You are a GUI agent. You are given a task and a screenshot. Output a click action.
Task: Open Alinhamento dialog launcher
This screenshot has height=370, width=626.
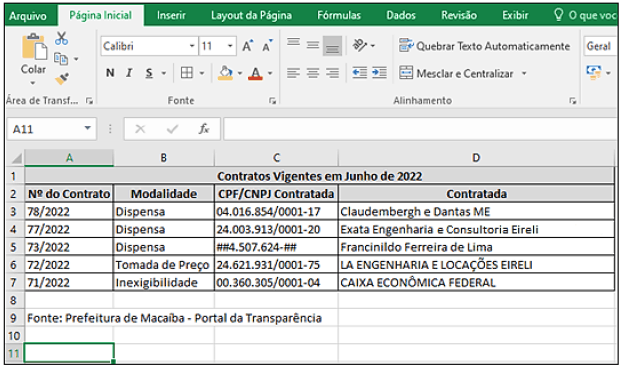pyautogui.click(x=573, y=101)
